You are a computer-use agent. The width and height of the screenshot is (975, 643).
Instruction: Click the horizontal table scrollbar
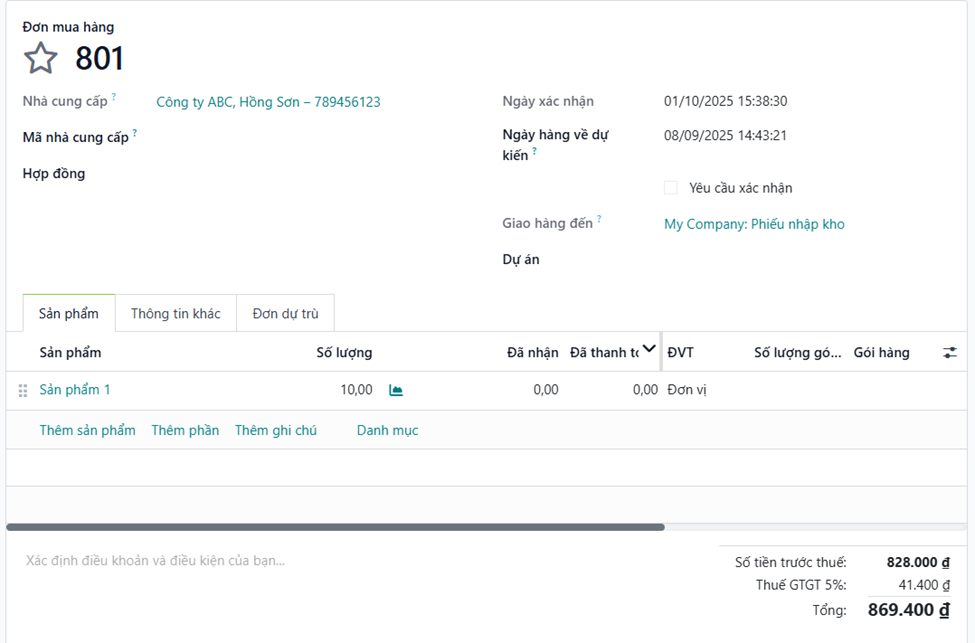(x=335, y=527)
